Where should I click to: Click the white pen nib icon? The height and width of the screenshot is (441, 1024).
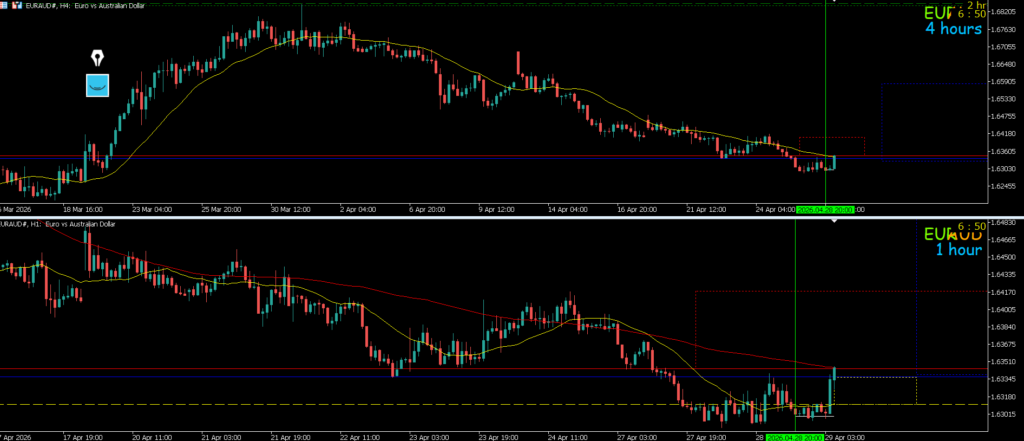97,57
